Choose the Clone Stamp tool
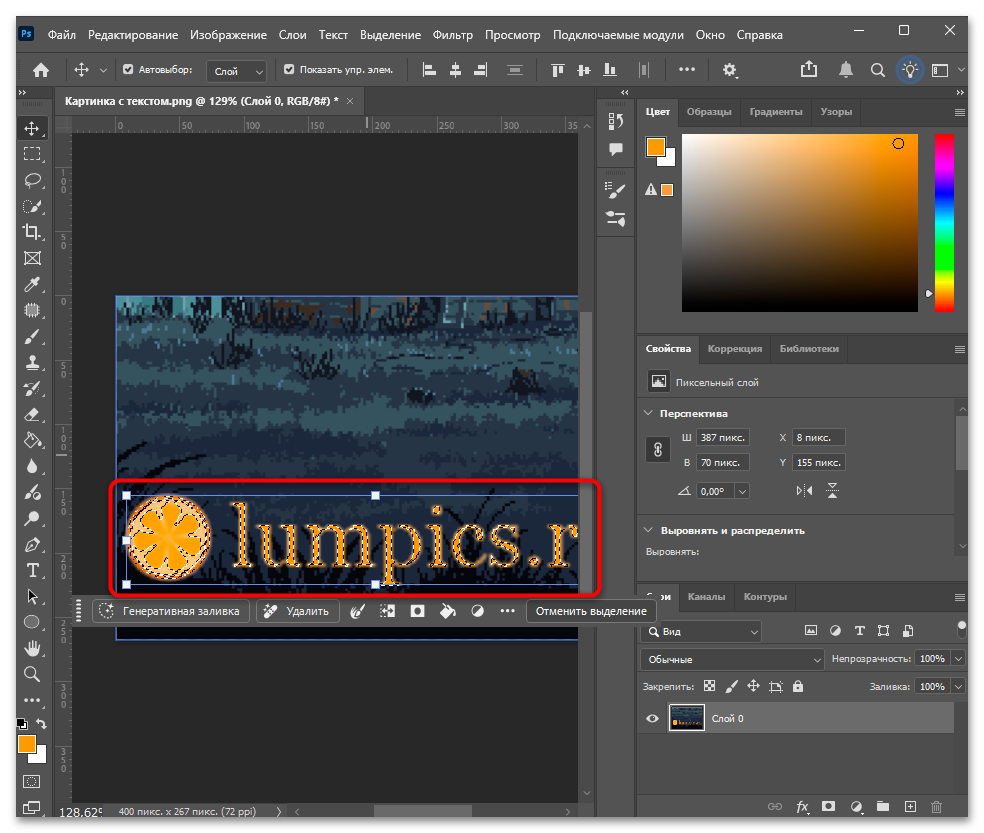Viewport: 984px width, 833px height. 32,362
